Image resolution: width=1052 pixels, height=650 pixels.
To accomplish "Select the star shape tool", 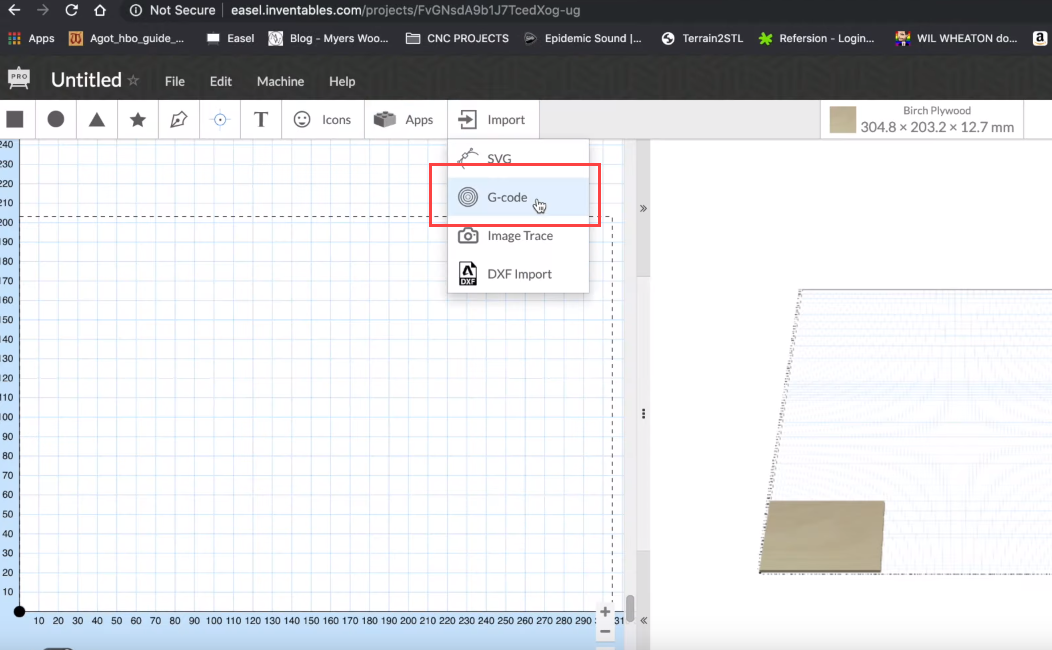I will pyautogui.click(x=138, y=119).
